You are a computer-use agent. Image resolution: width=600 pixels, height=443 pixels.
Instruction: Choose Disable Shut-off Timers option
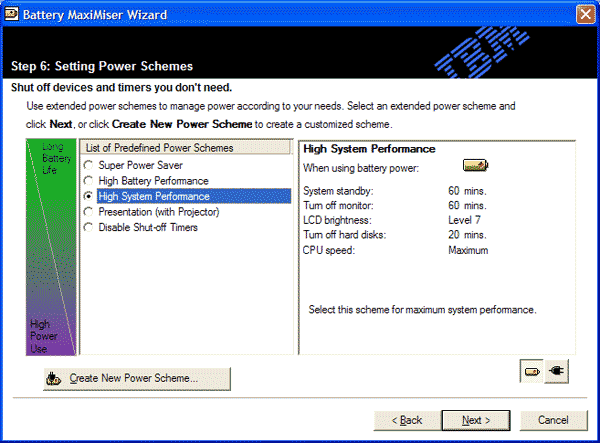coord(88,227)
